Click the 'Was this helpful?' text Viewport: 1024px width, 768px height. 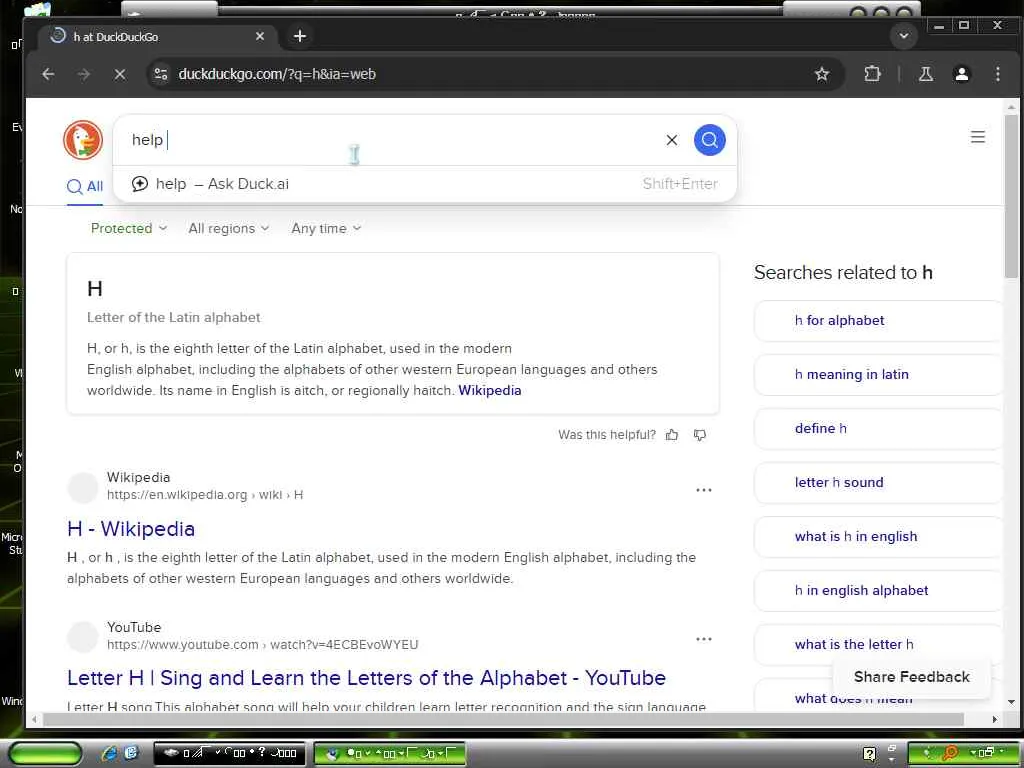click(607, 435)
